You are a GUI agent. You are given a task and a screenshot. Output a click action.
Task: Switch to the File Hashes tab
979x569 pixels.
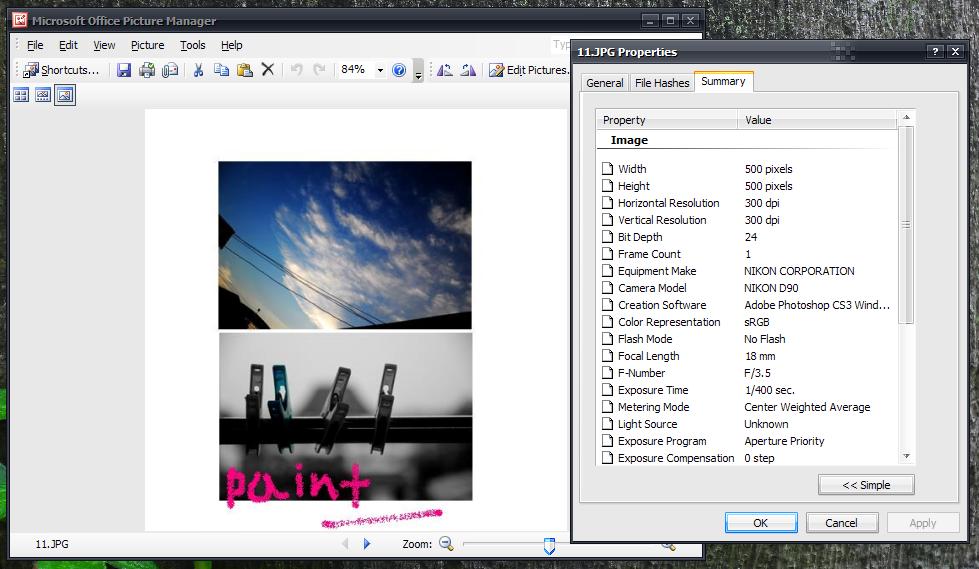click(662, 82)
